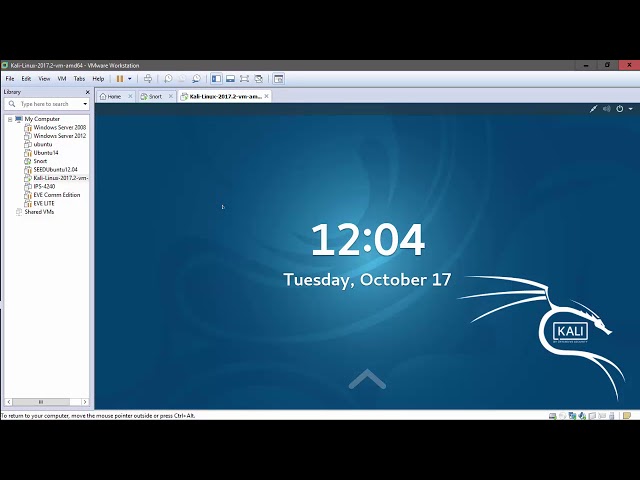Select the lowercase ubuntu VM

pyautogui.click(x=43, y=144)
